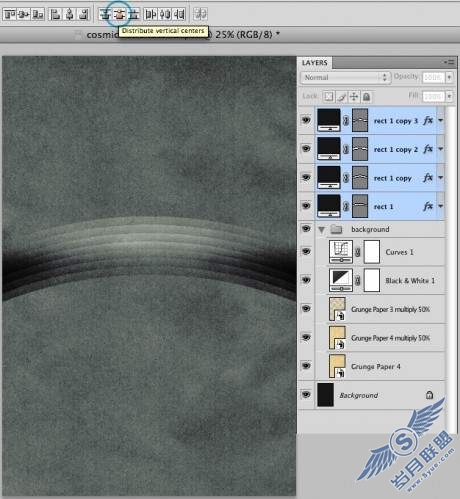
Task: Expand effects arrow on rect 1 copy 2
Action: tap(441, 149)
